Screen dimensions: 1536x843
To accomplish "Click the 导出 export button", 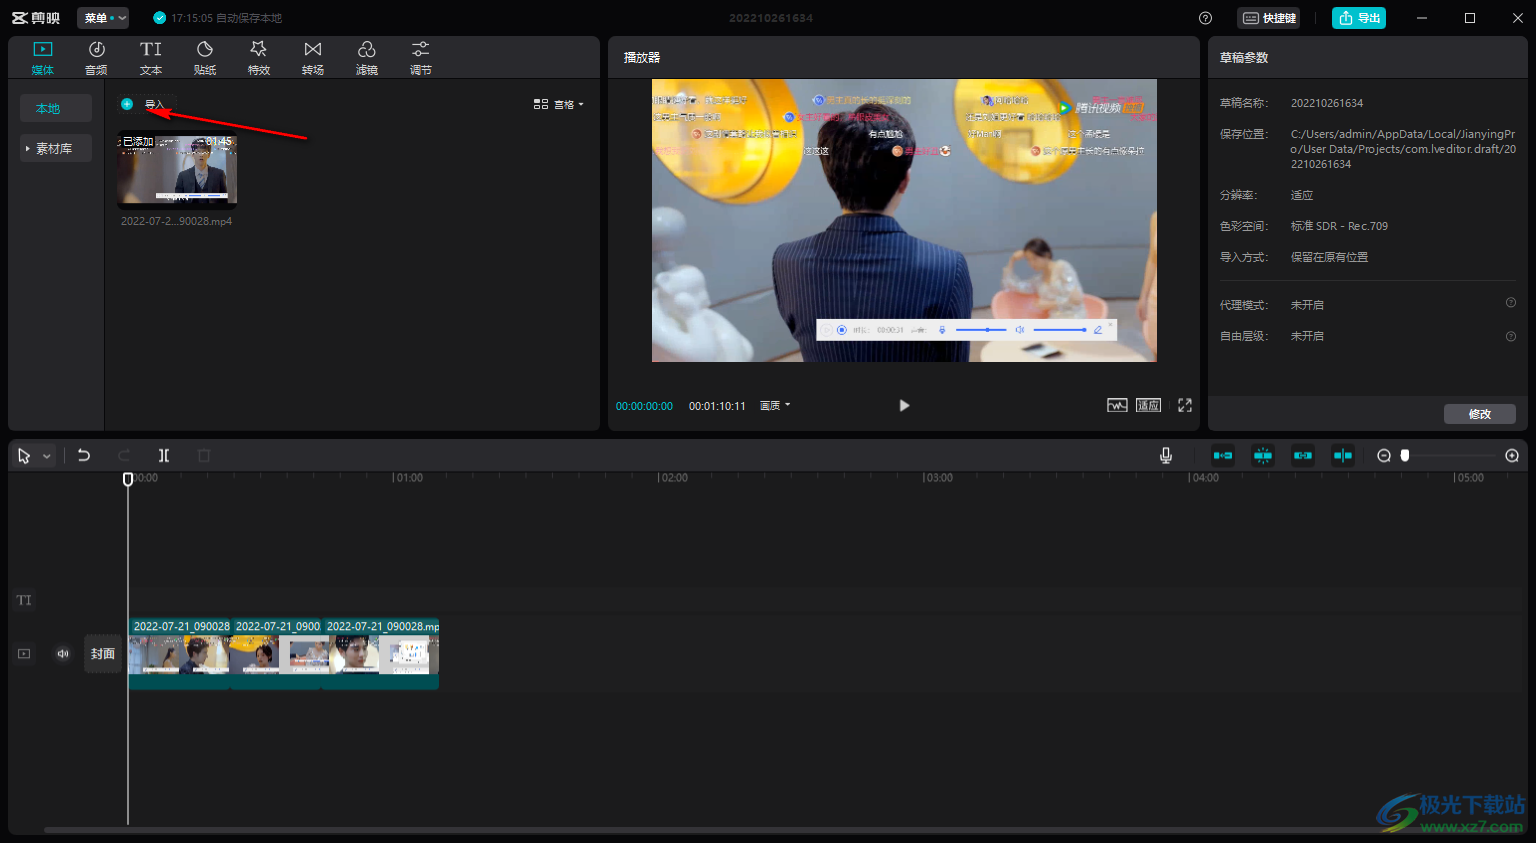I will click(x=1359, y=18).
